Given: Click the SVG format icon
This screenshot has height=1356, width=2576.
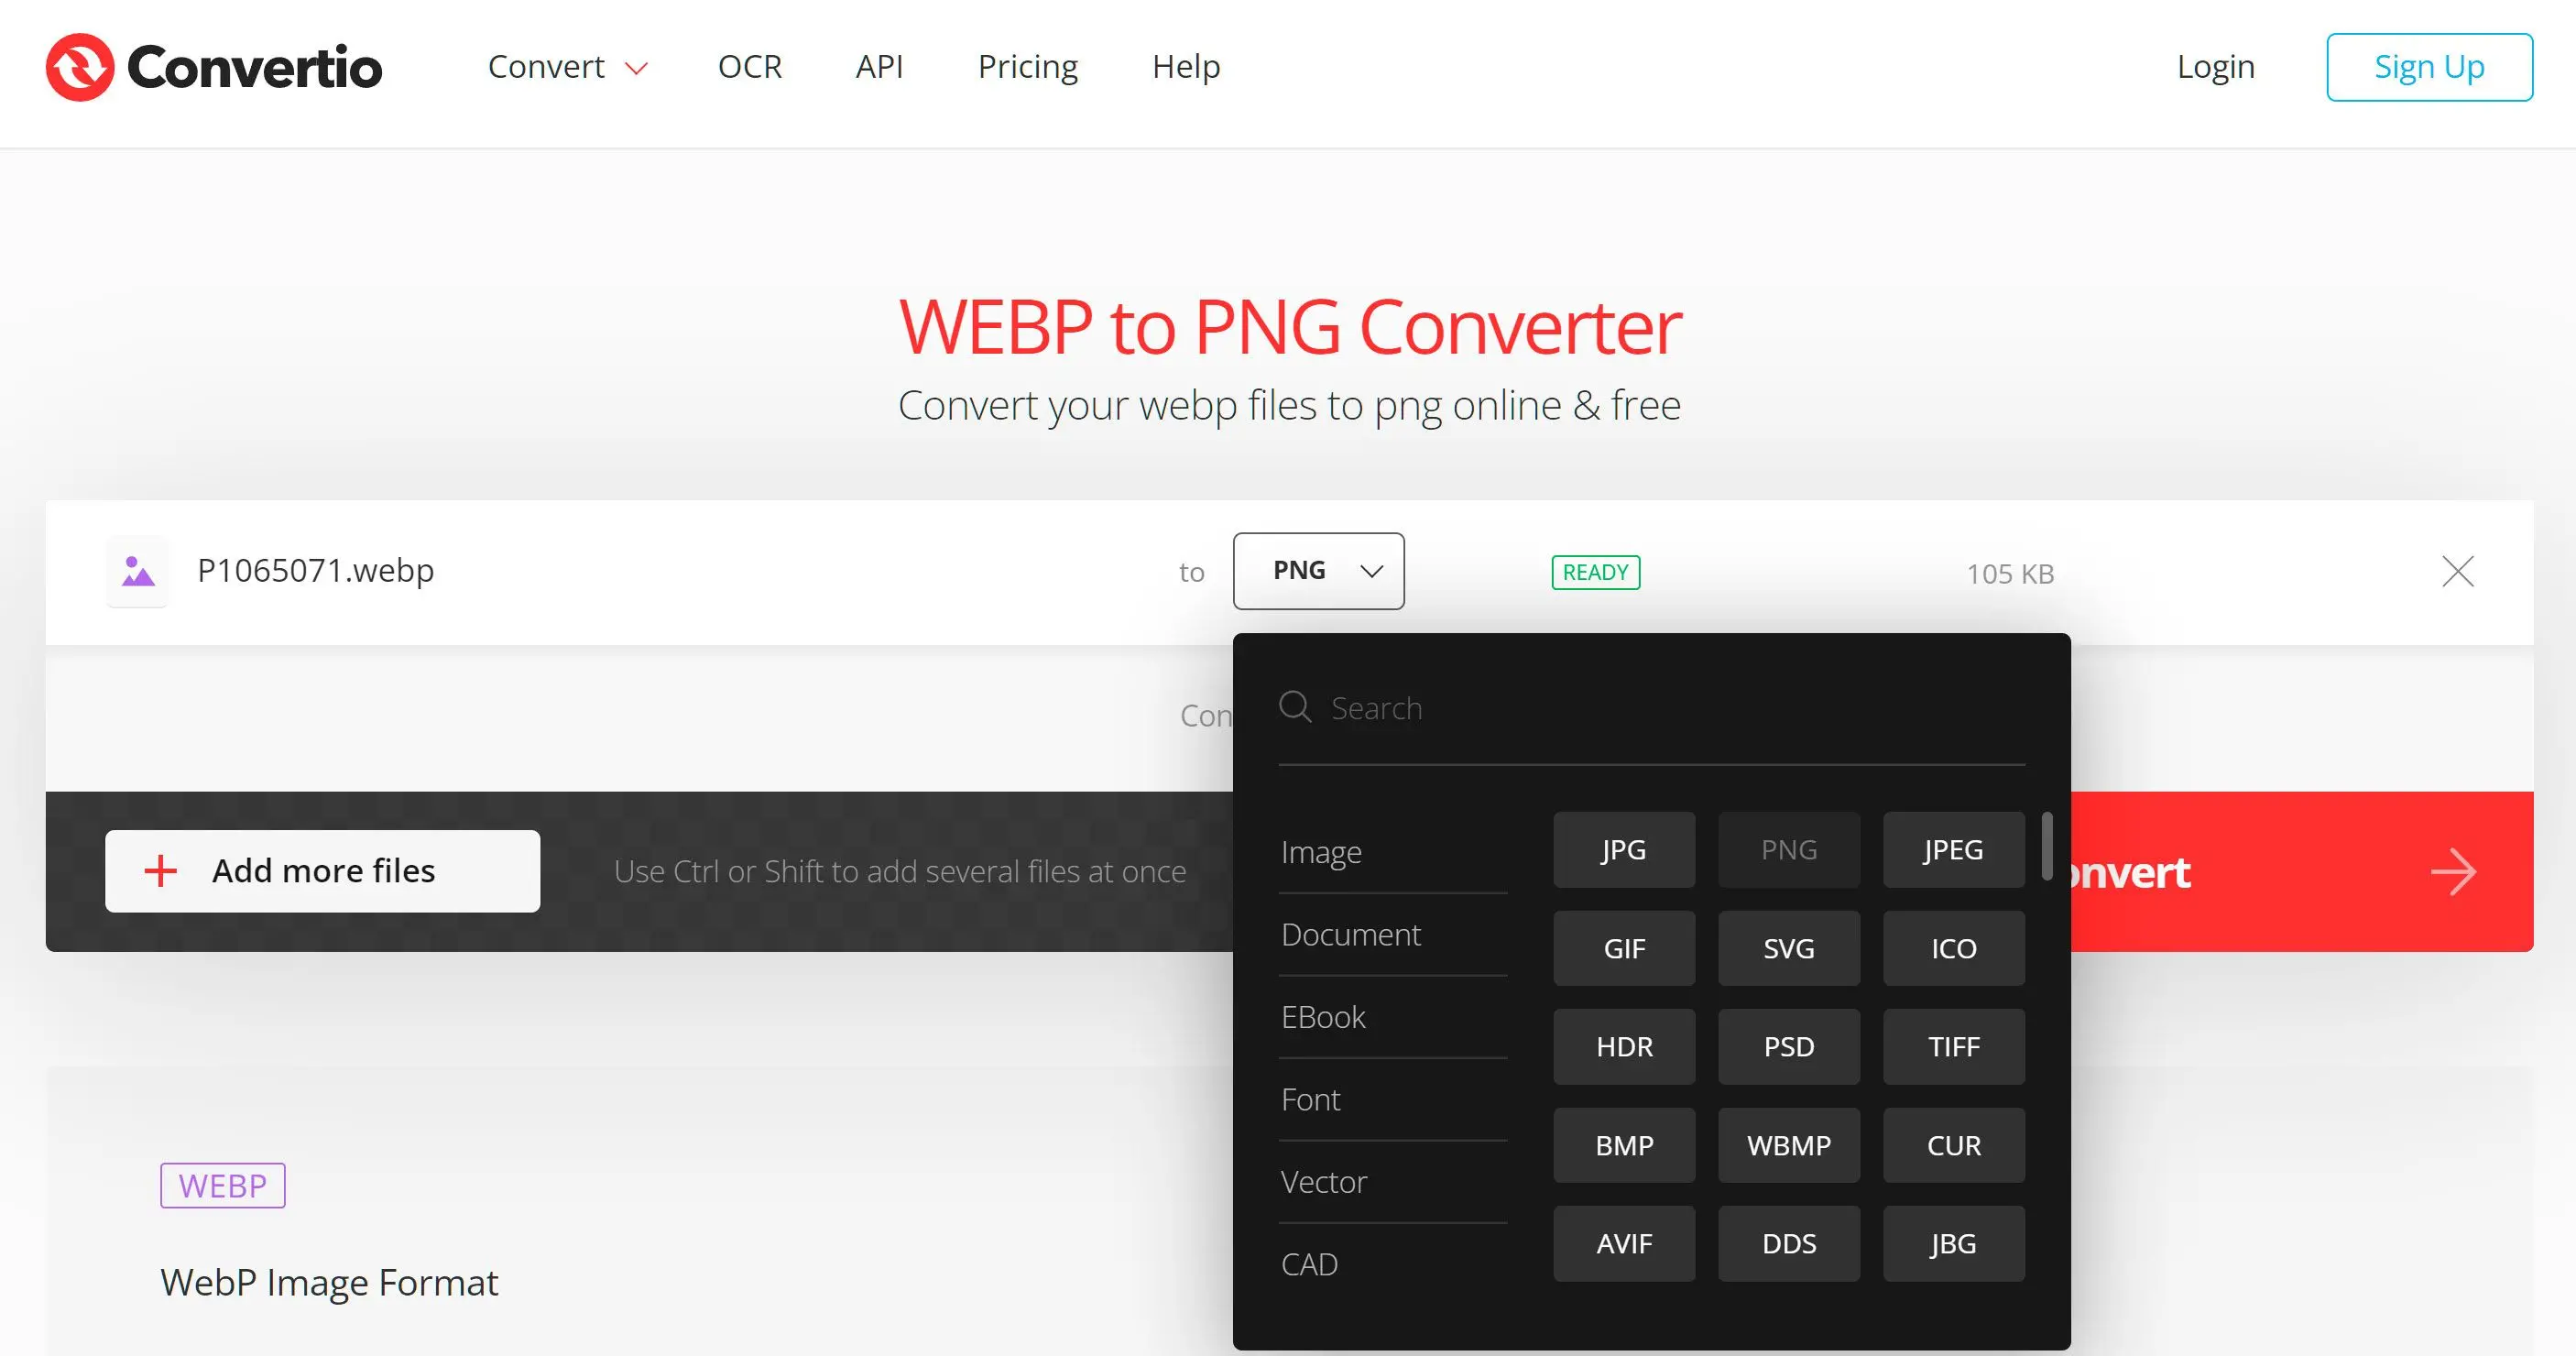Looking at the screenshot, I should 1787,949.
